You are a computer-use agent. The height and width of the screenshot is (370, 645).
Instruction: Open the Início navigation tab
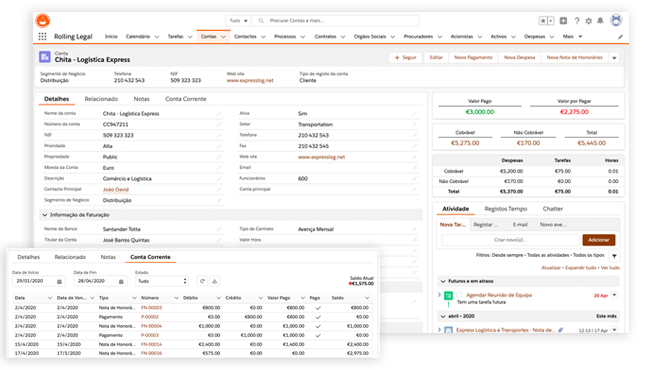click(111, 37)
